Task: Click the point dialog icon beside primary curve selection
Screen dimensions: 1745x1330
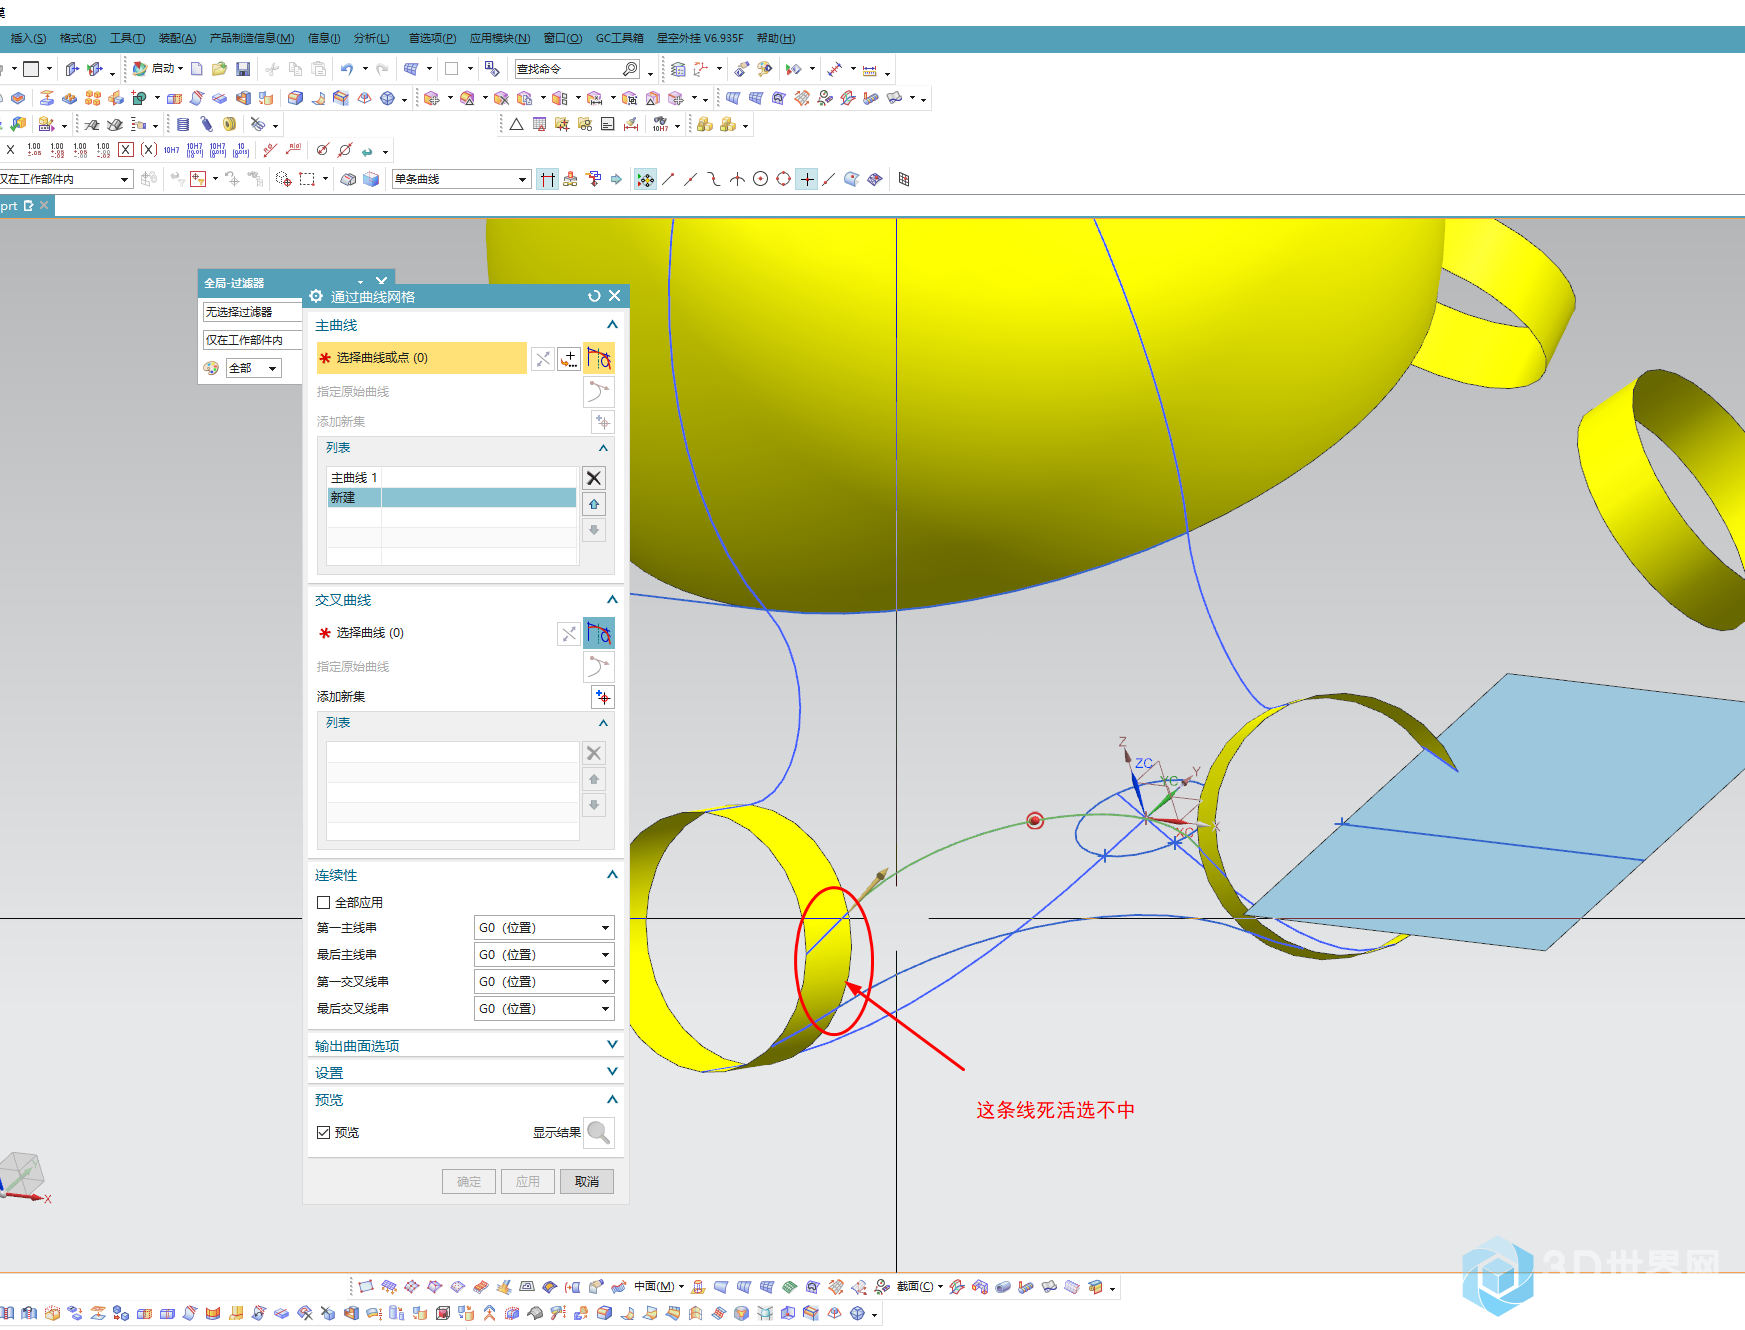Action: (x=569, y=358)
